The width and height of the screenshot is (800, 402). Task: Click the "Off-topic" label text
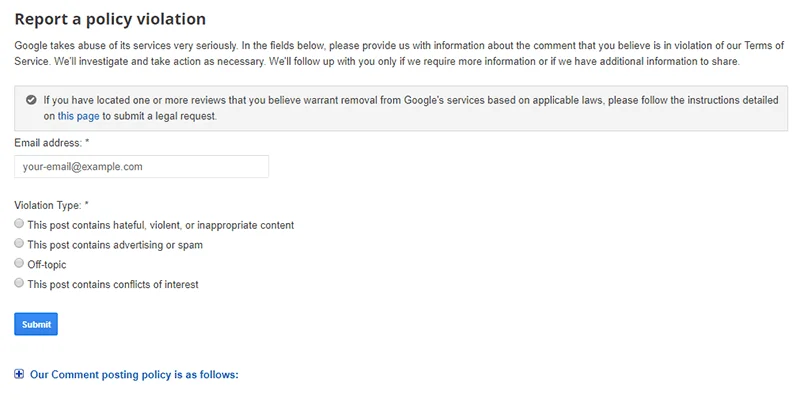[47, 265]
